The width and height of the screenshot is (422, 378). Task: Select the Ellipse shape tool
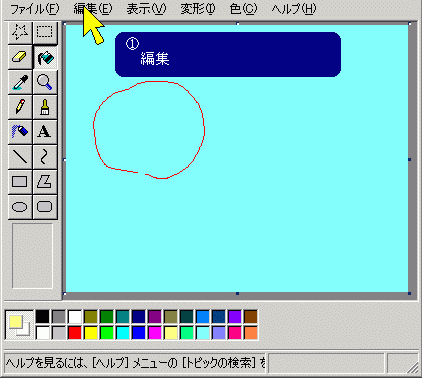coord(20,207)
